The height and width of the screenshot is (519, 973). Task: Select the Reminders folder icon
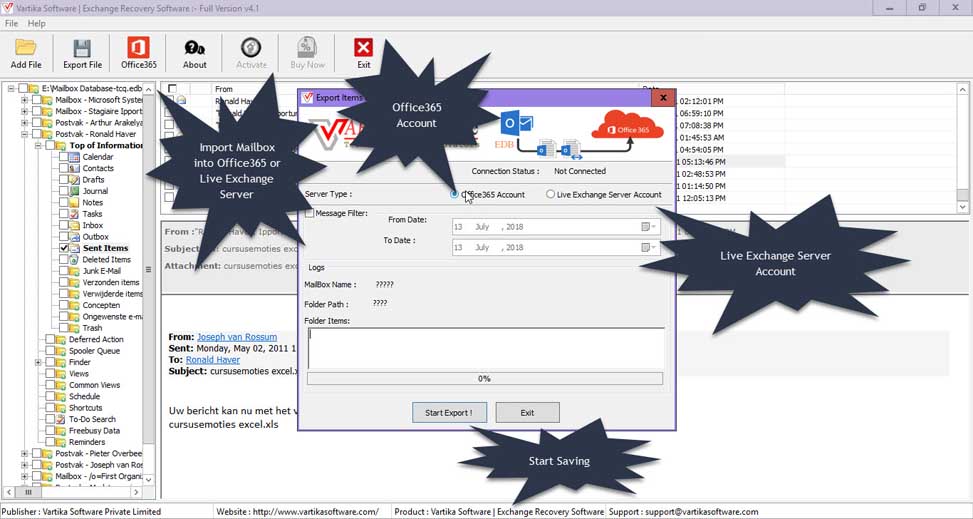[61, 442]
